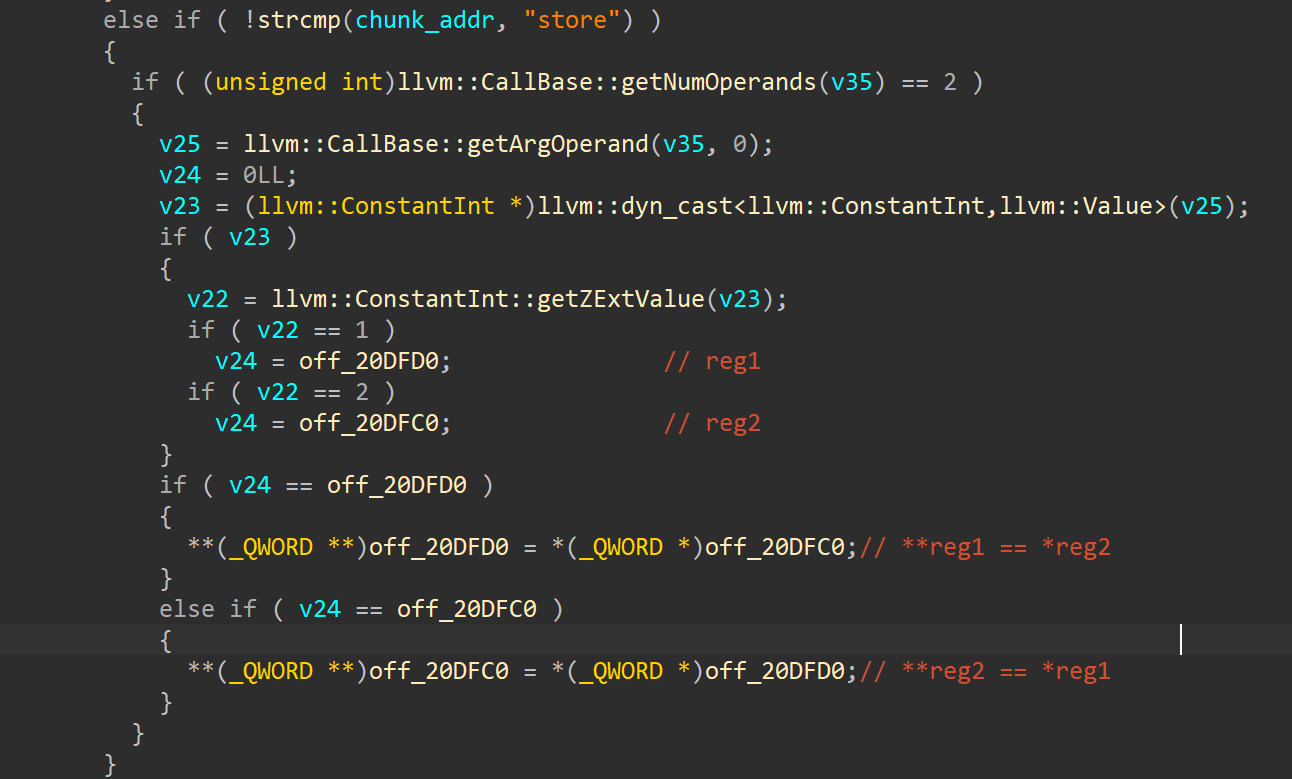
Task: Click the llvm::ConstantInt * cast type
Action: pyautogui.click(x=390, y=206)
